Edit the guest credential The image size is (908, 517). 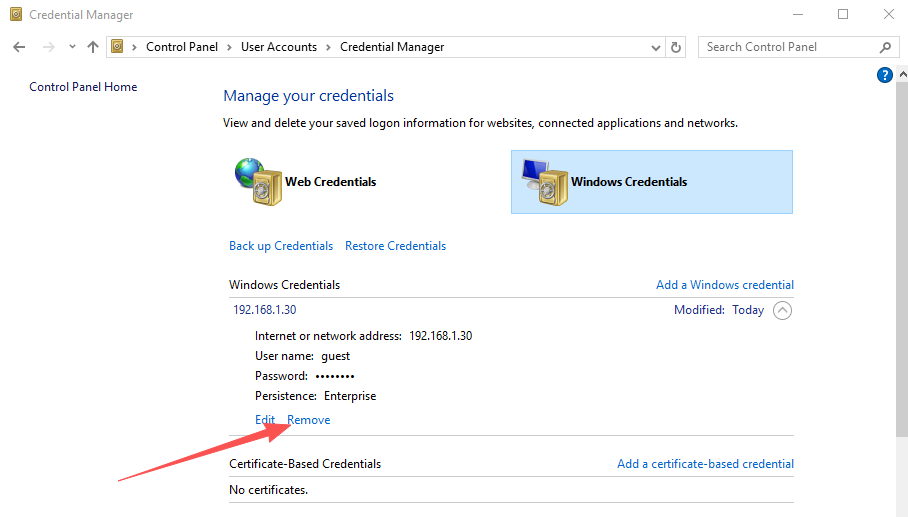[265, 420]
